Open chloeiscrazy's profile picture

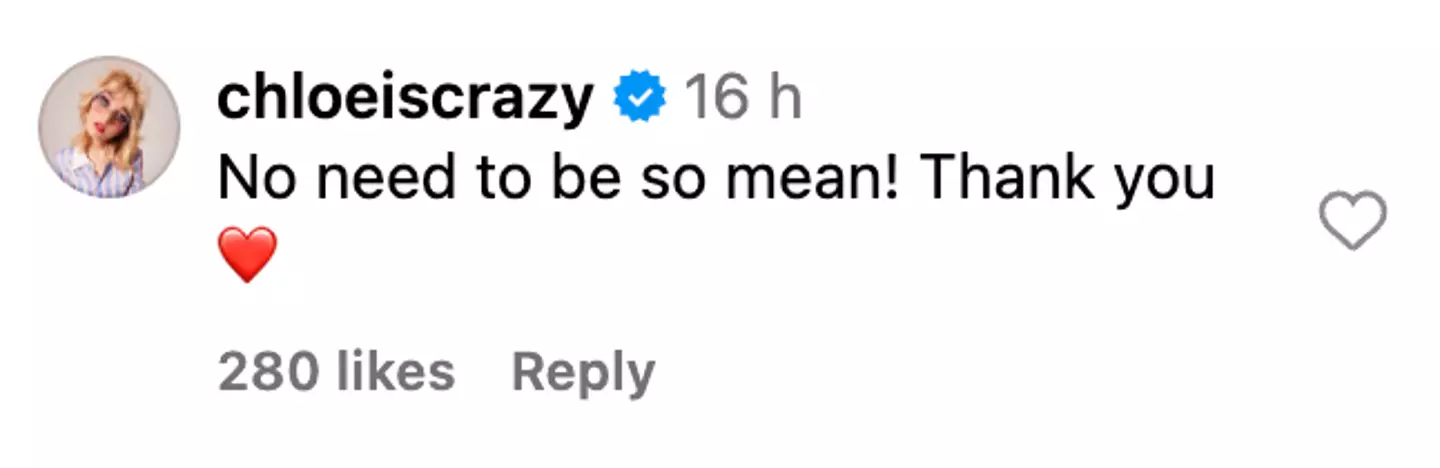[109, 127]
